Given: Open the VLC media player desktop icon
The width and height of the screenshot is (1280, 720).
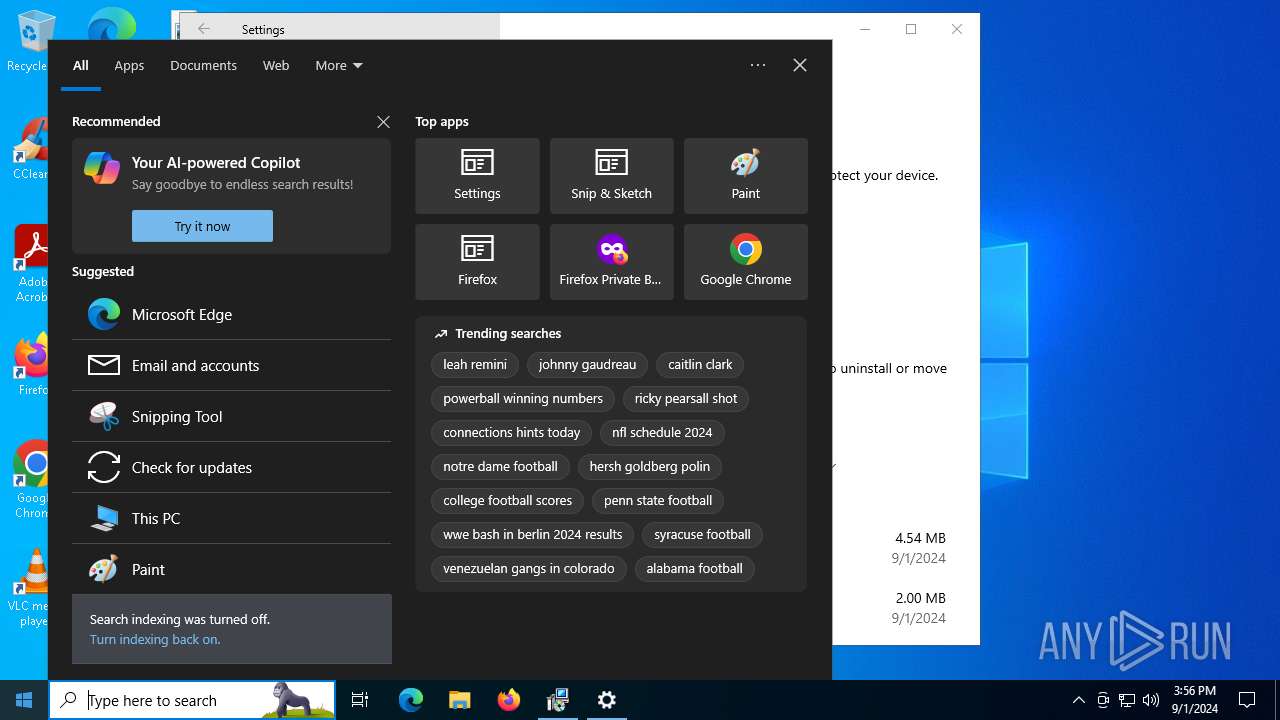Looking at the screenshot, I should [33, 588].
